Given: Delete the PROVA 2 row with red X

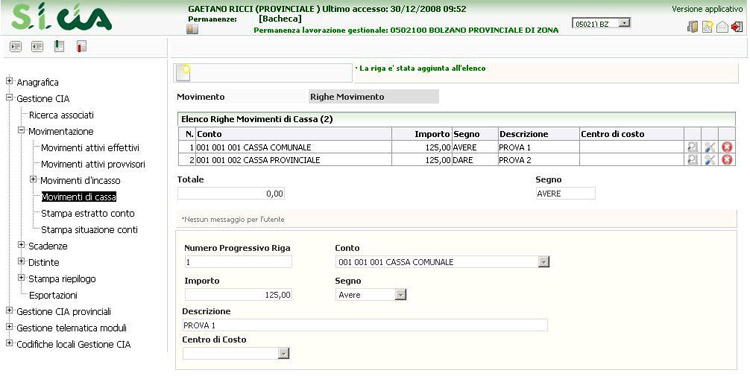Looking at the screenshot, I should tap(727, 160).
